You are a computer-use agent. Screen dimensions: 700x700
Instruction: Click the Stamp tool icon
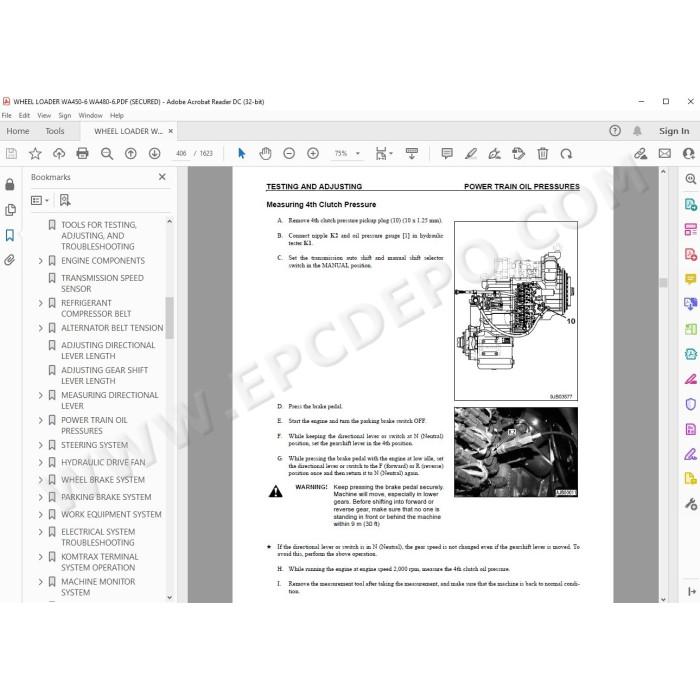pos(518,154)
